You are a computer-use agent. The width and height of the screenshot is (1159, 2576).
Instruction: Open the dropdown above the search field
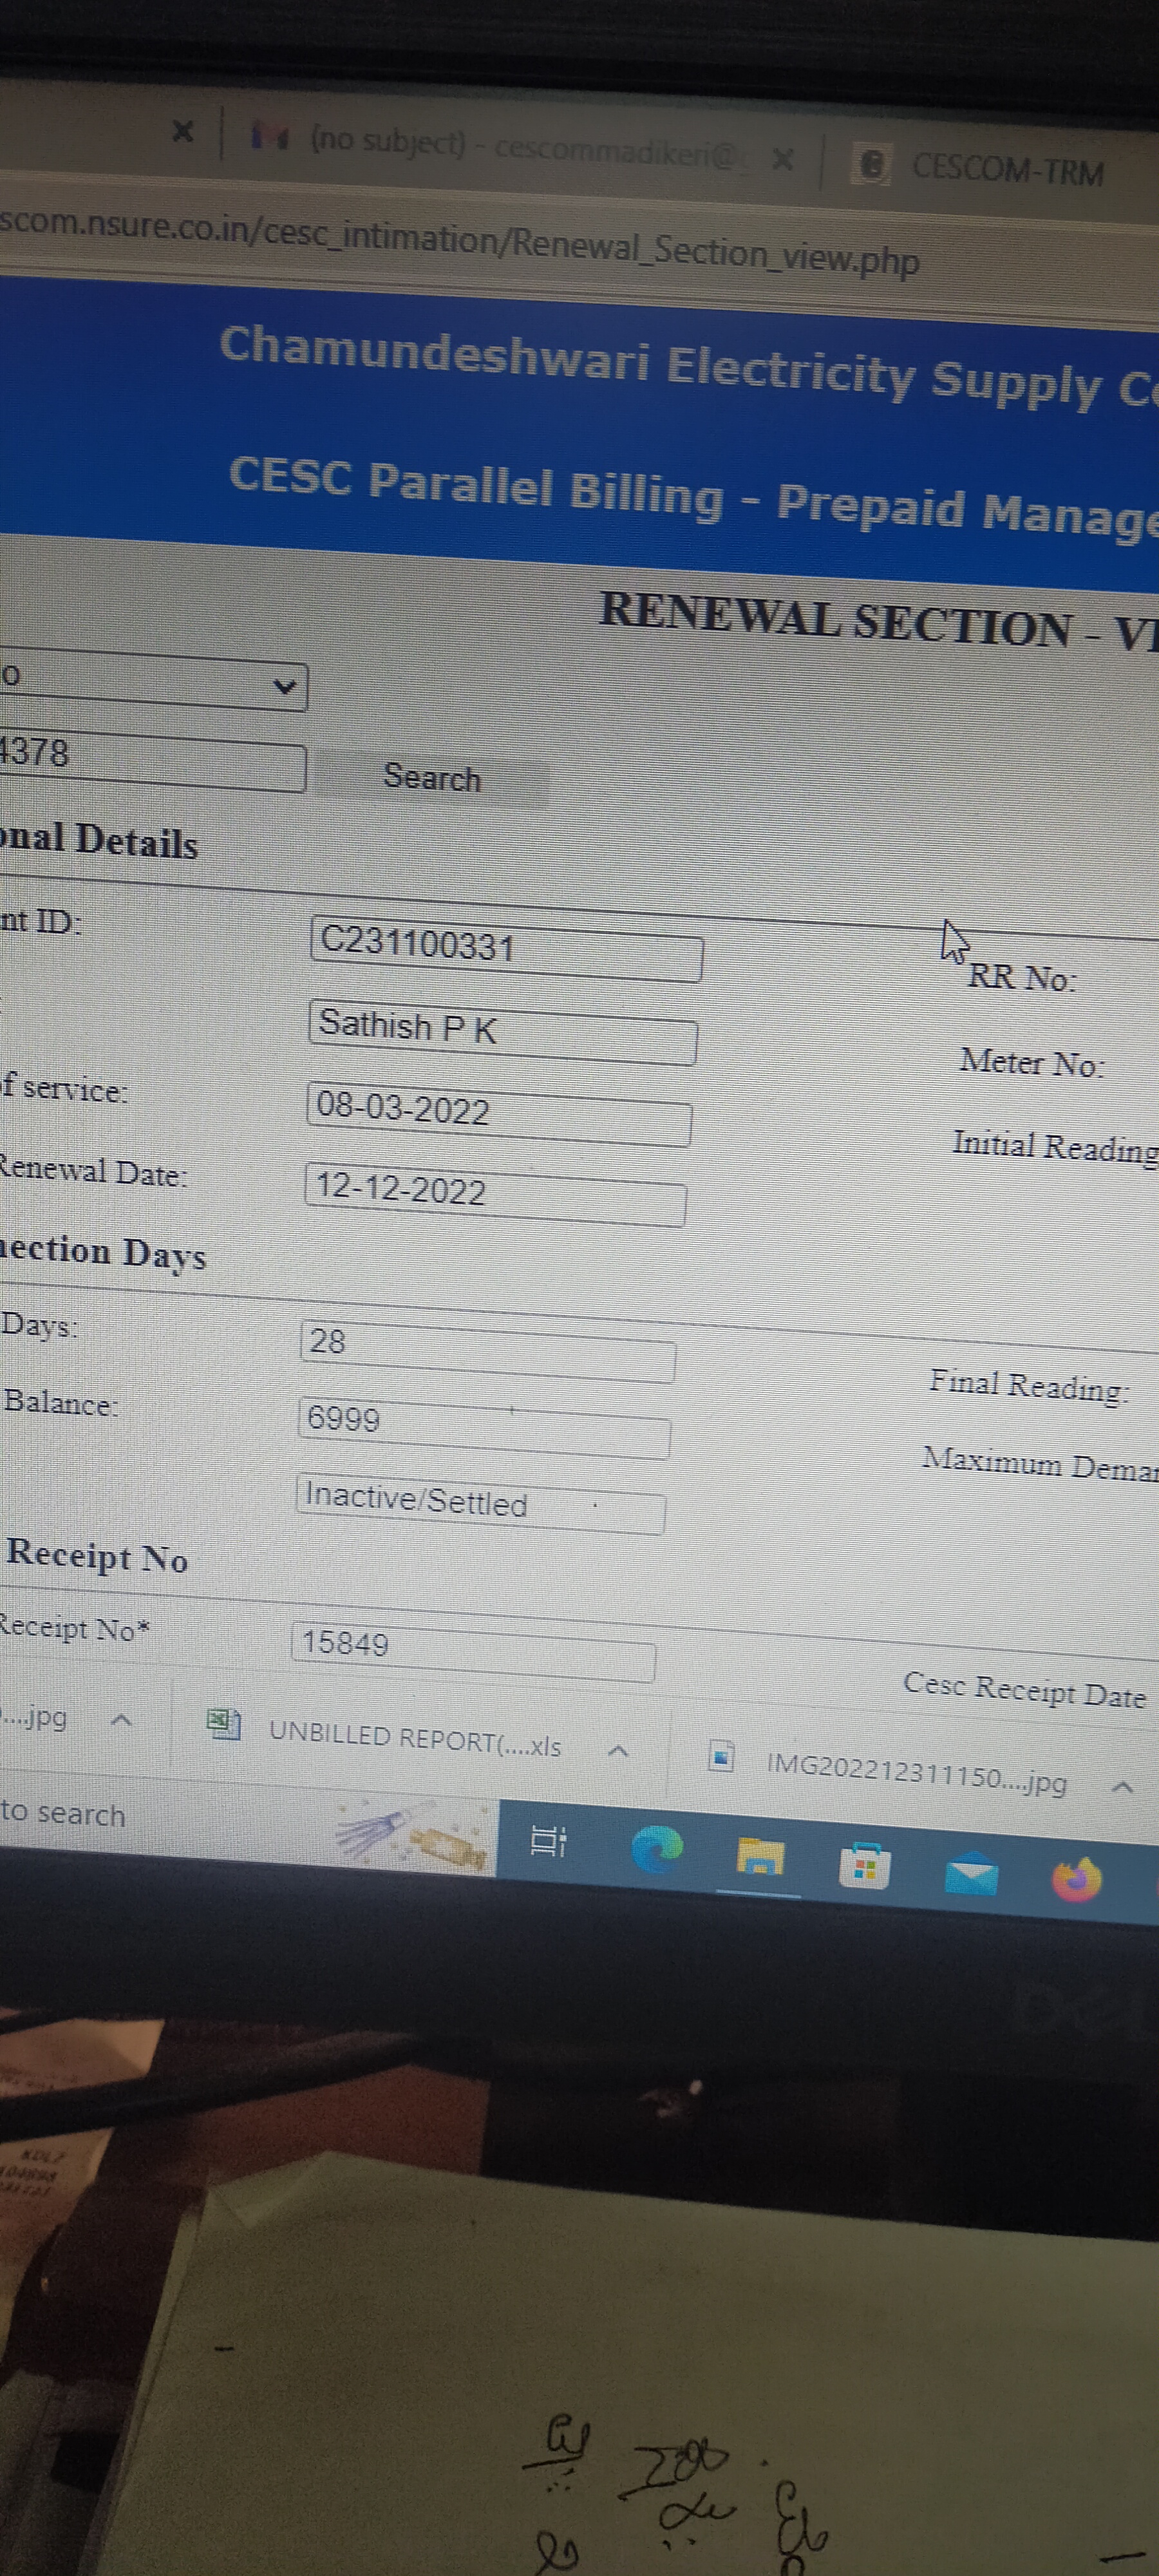[x=153, y=683]
